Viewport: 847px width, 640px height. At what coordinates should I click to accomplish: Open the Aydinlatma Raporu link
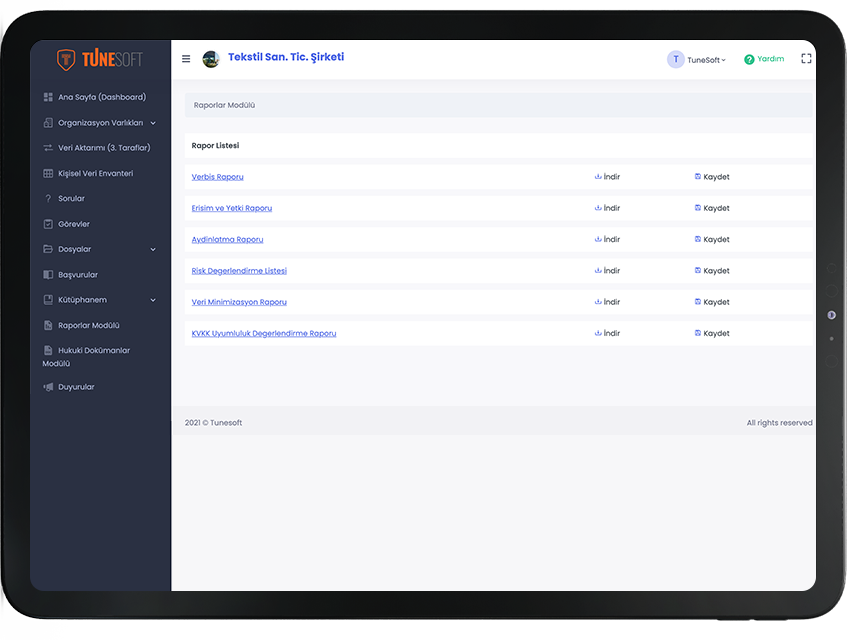227,239
